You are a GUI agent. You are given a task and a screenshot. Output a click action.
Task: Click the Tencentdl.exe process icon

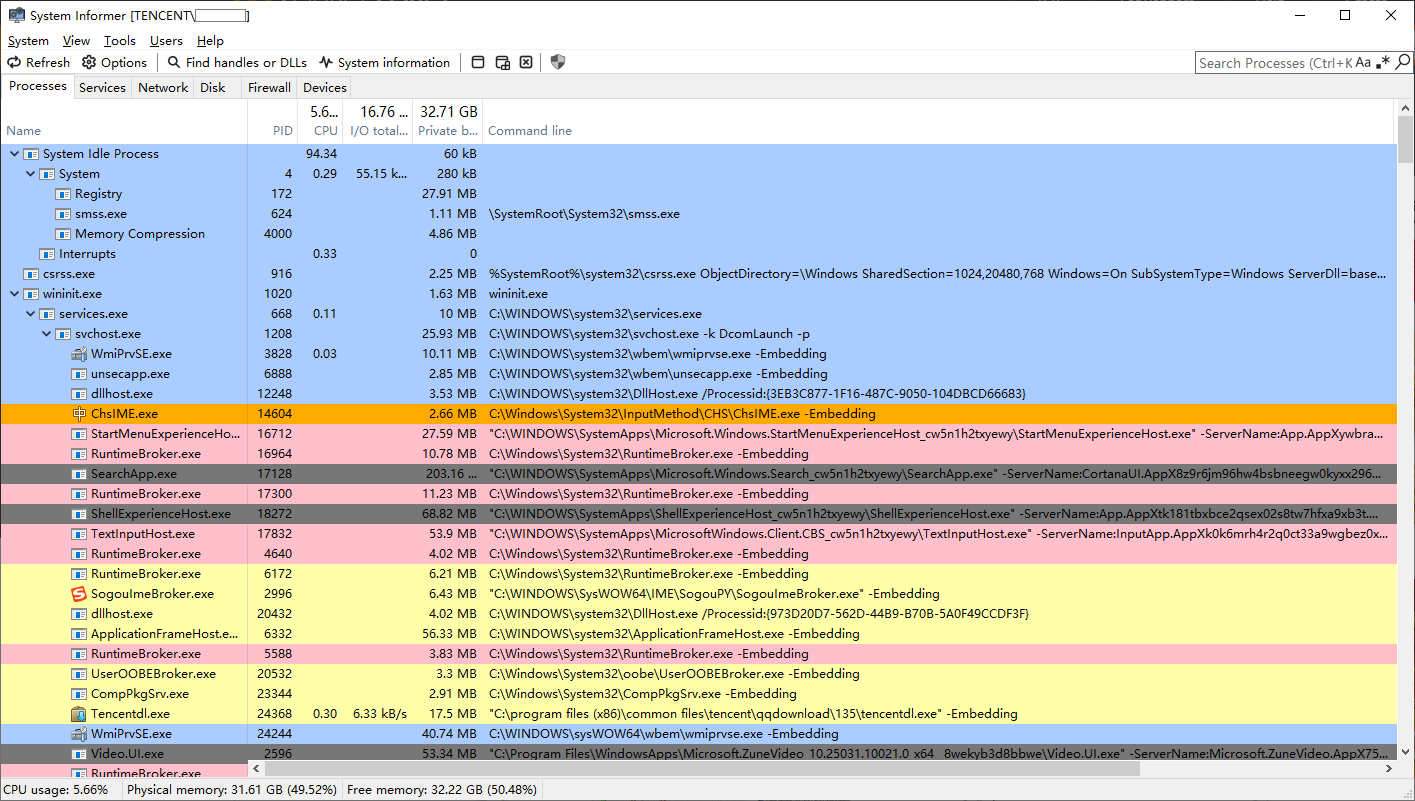coord(79,714)
